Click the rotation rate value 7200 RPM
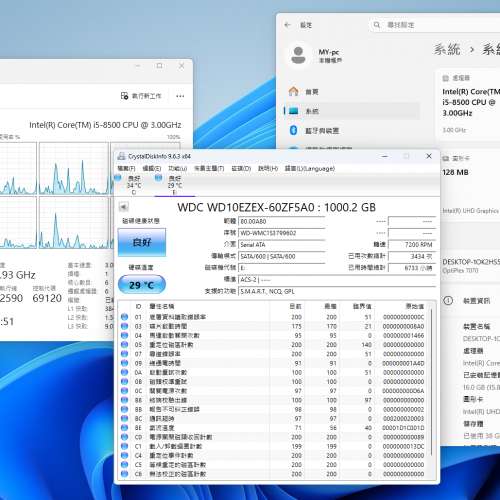The image size is (500, 500). pyautogui.click(x=412, y=245)
